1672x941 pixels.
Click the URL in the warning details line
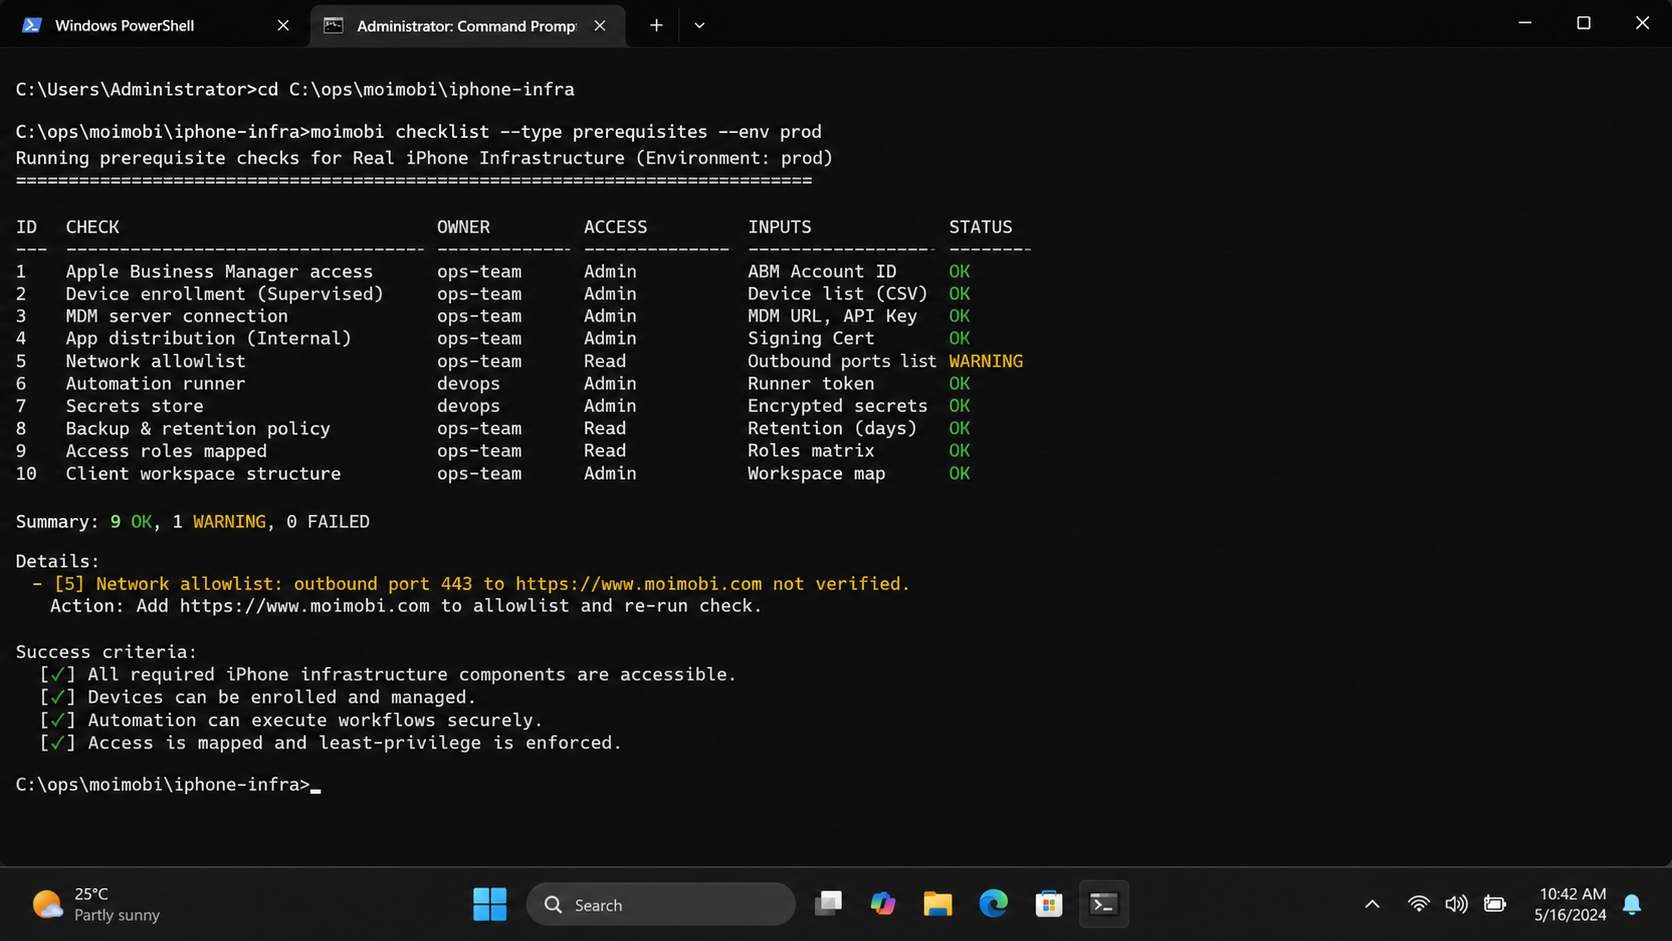point(639,584)
